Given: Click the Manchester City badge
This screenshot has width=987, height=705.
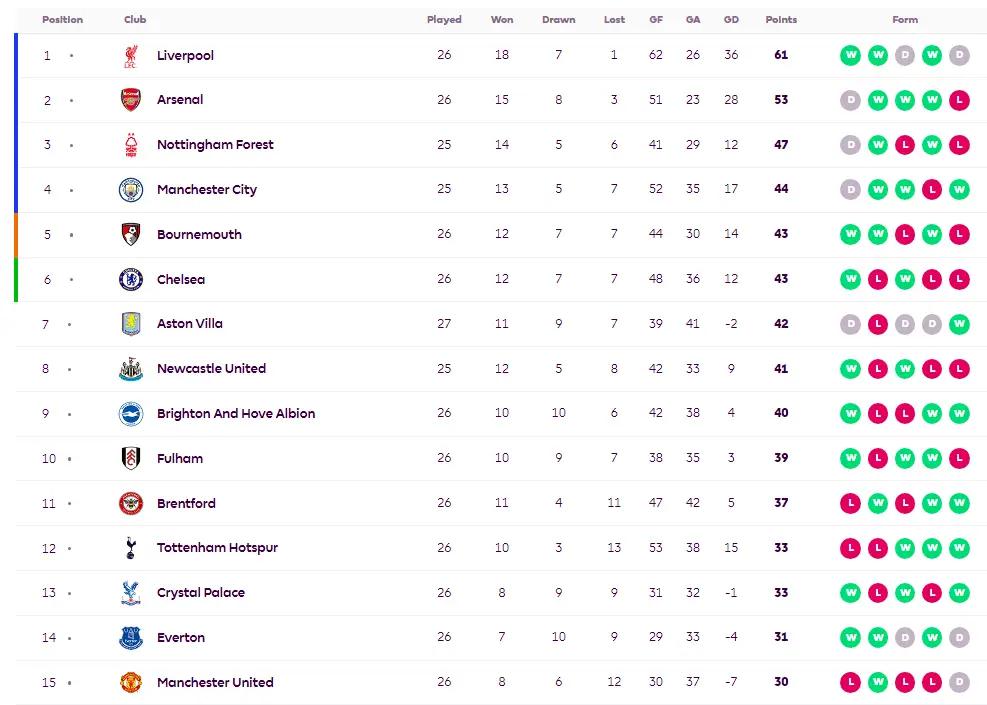Looking at the screenshot, I should pyautogui.click(x=131, y=189).
